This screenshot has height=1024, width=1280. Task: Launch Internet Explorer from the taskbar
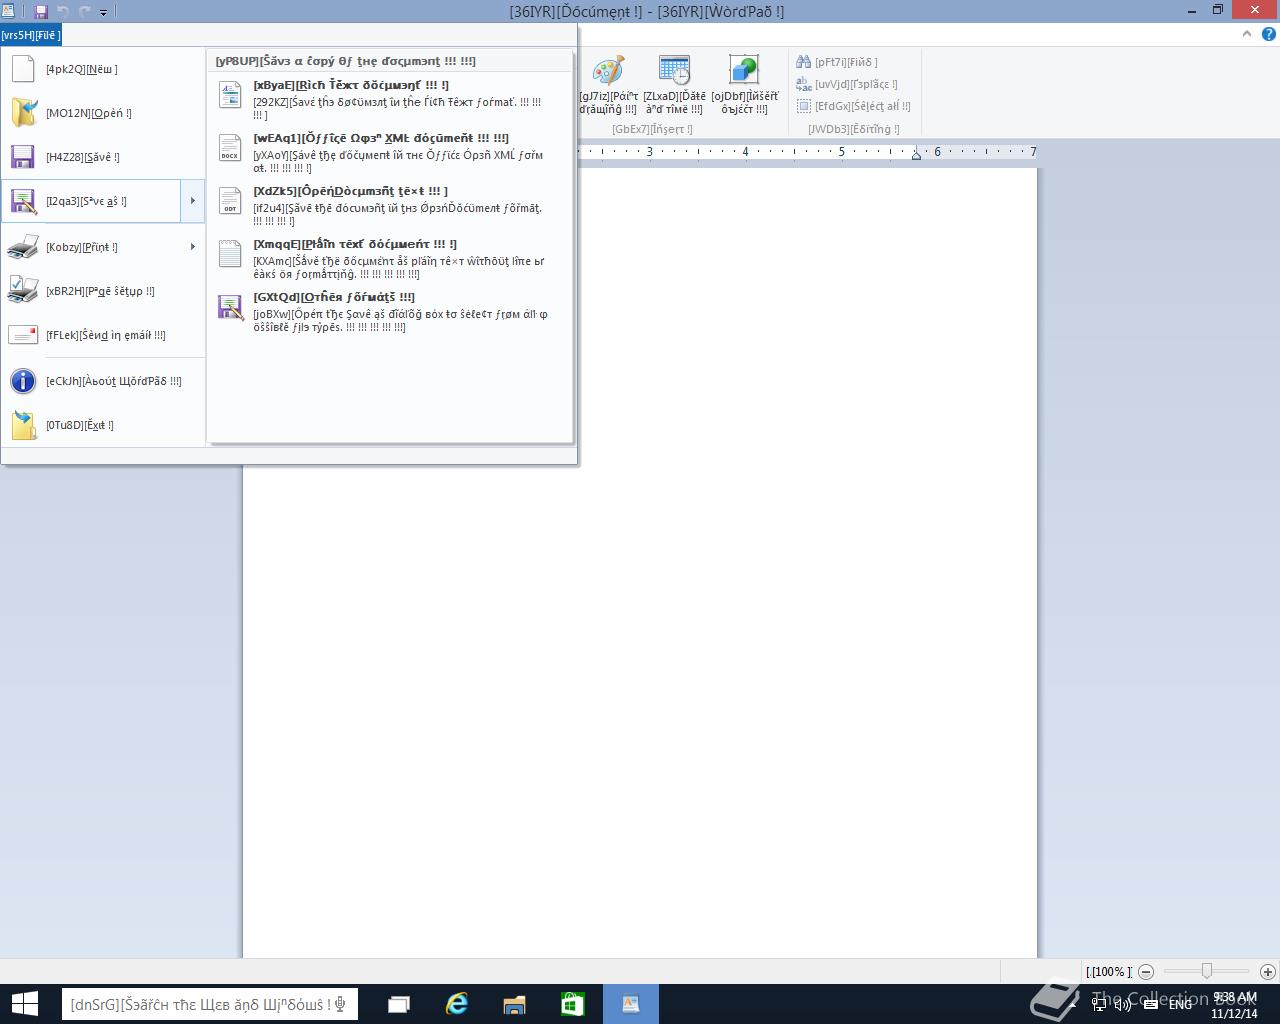click(x=457, y=1004)
